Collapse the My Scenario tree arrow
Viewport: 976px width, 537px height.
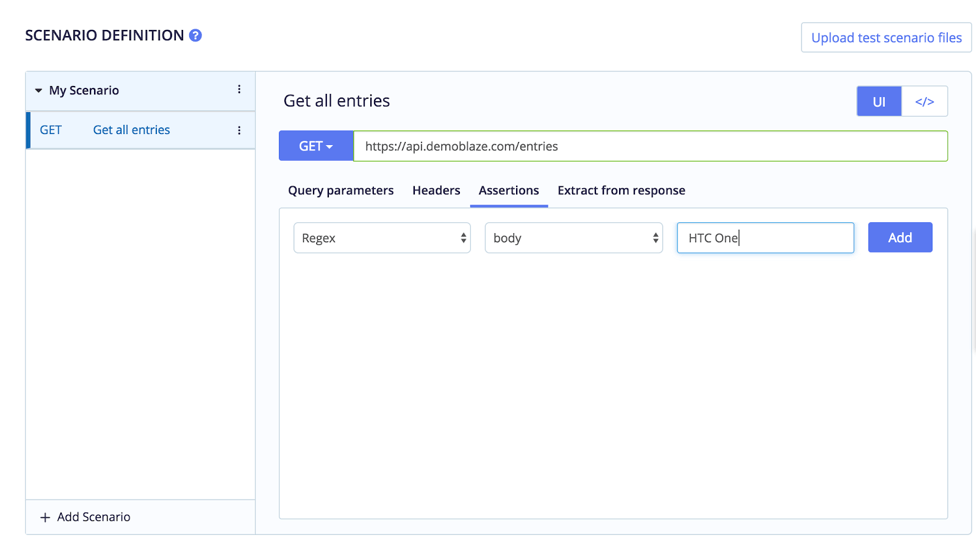click(x=39, y=90)
